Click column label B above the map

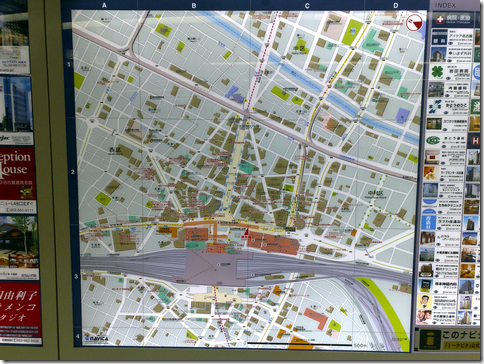coord(194,5)
